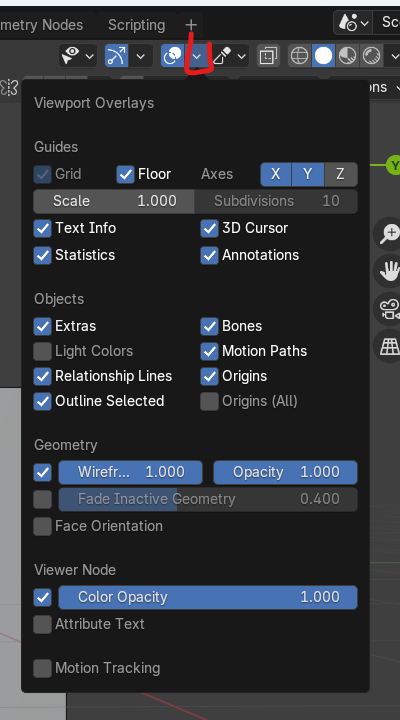Expand the eyedropper tool dropdown
Image resolution: width=400 pixels, height=720 pixels.
(x=242, y=56)
